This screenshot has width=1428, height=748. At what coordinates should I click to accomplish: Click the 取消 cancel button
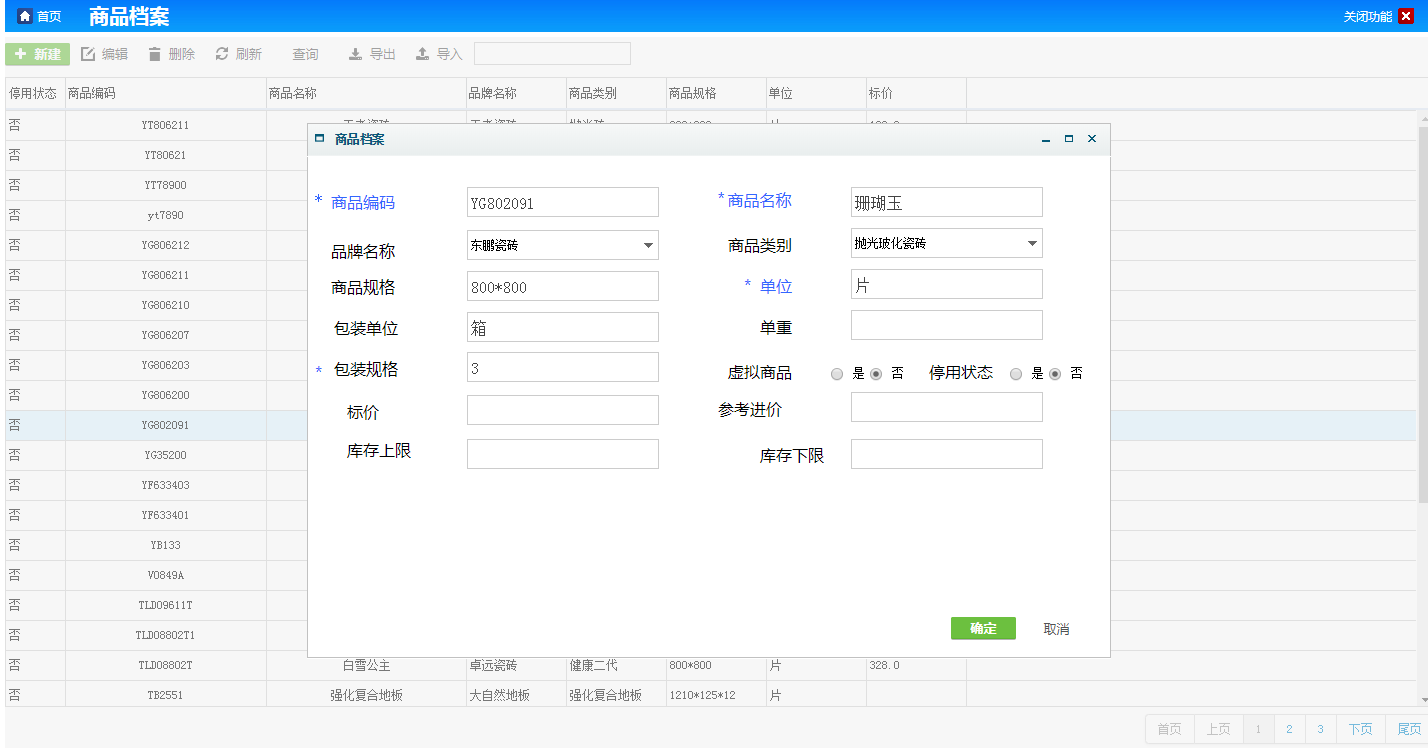[1056, 629]
